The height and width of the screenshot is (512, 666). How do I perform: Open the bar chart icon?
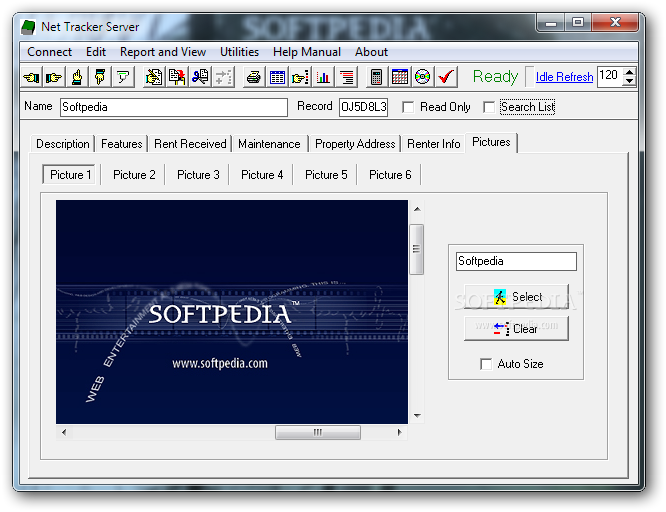coord(323,77)
